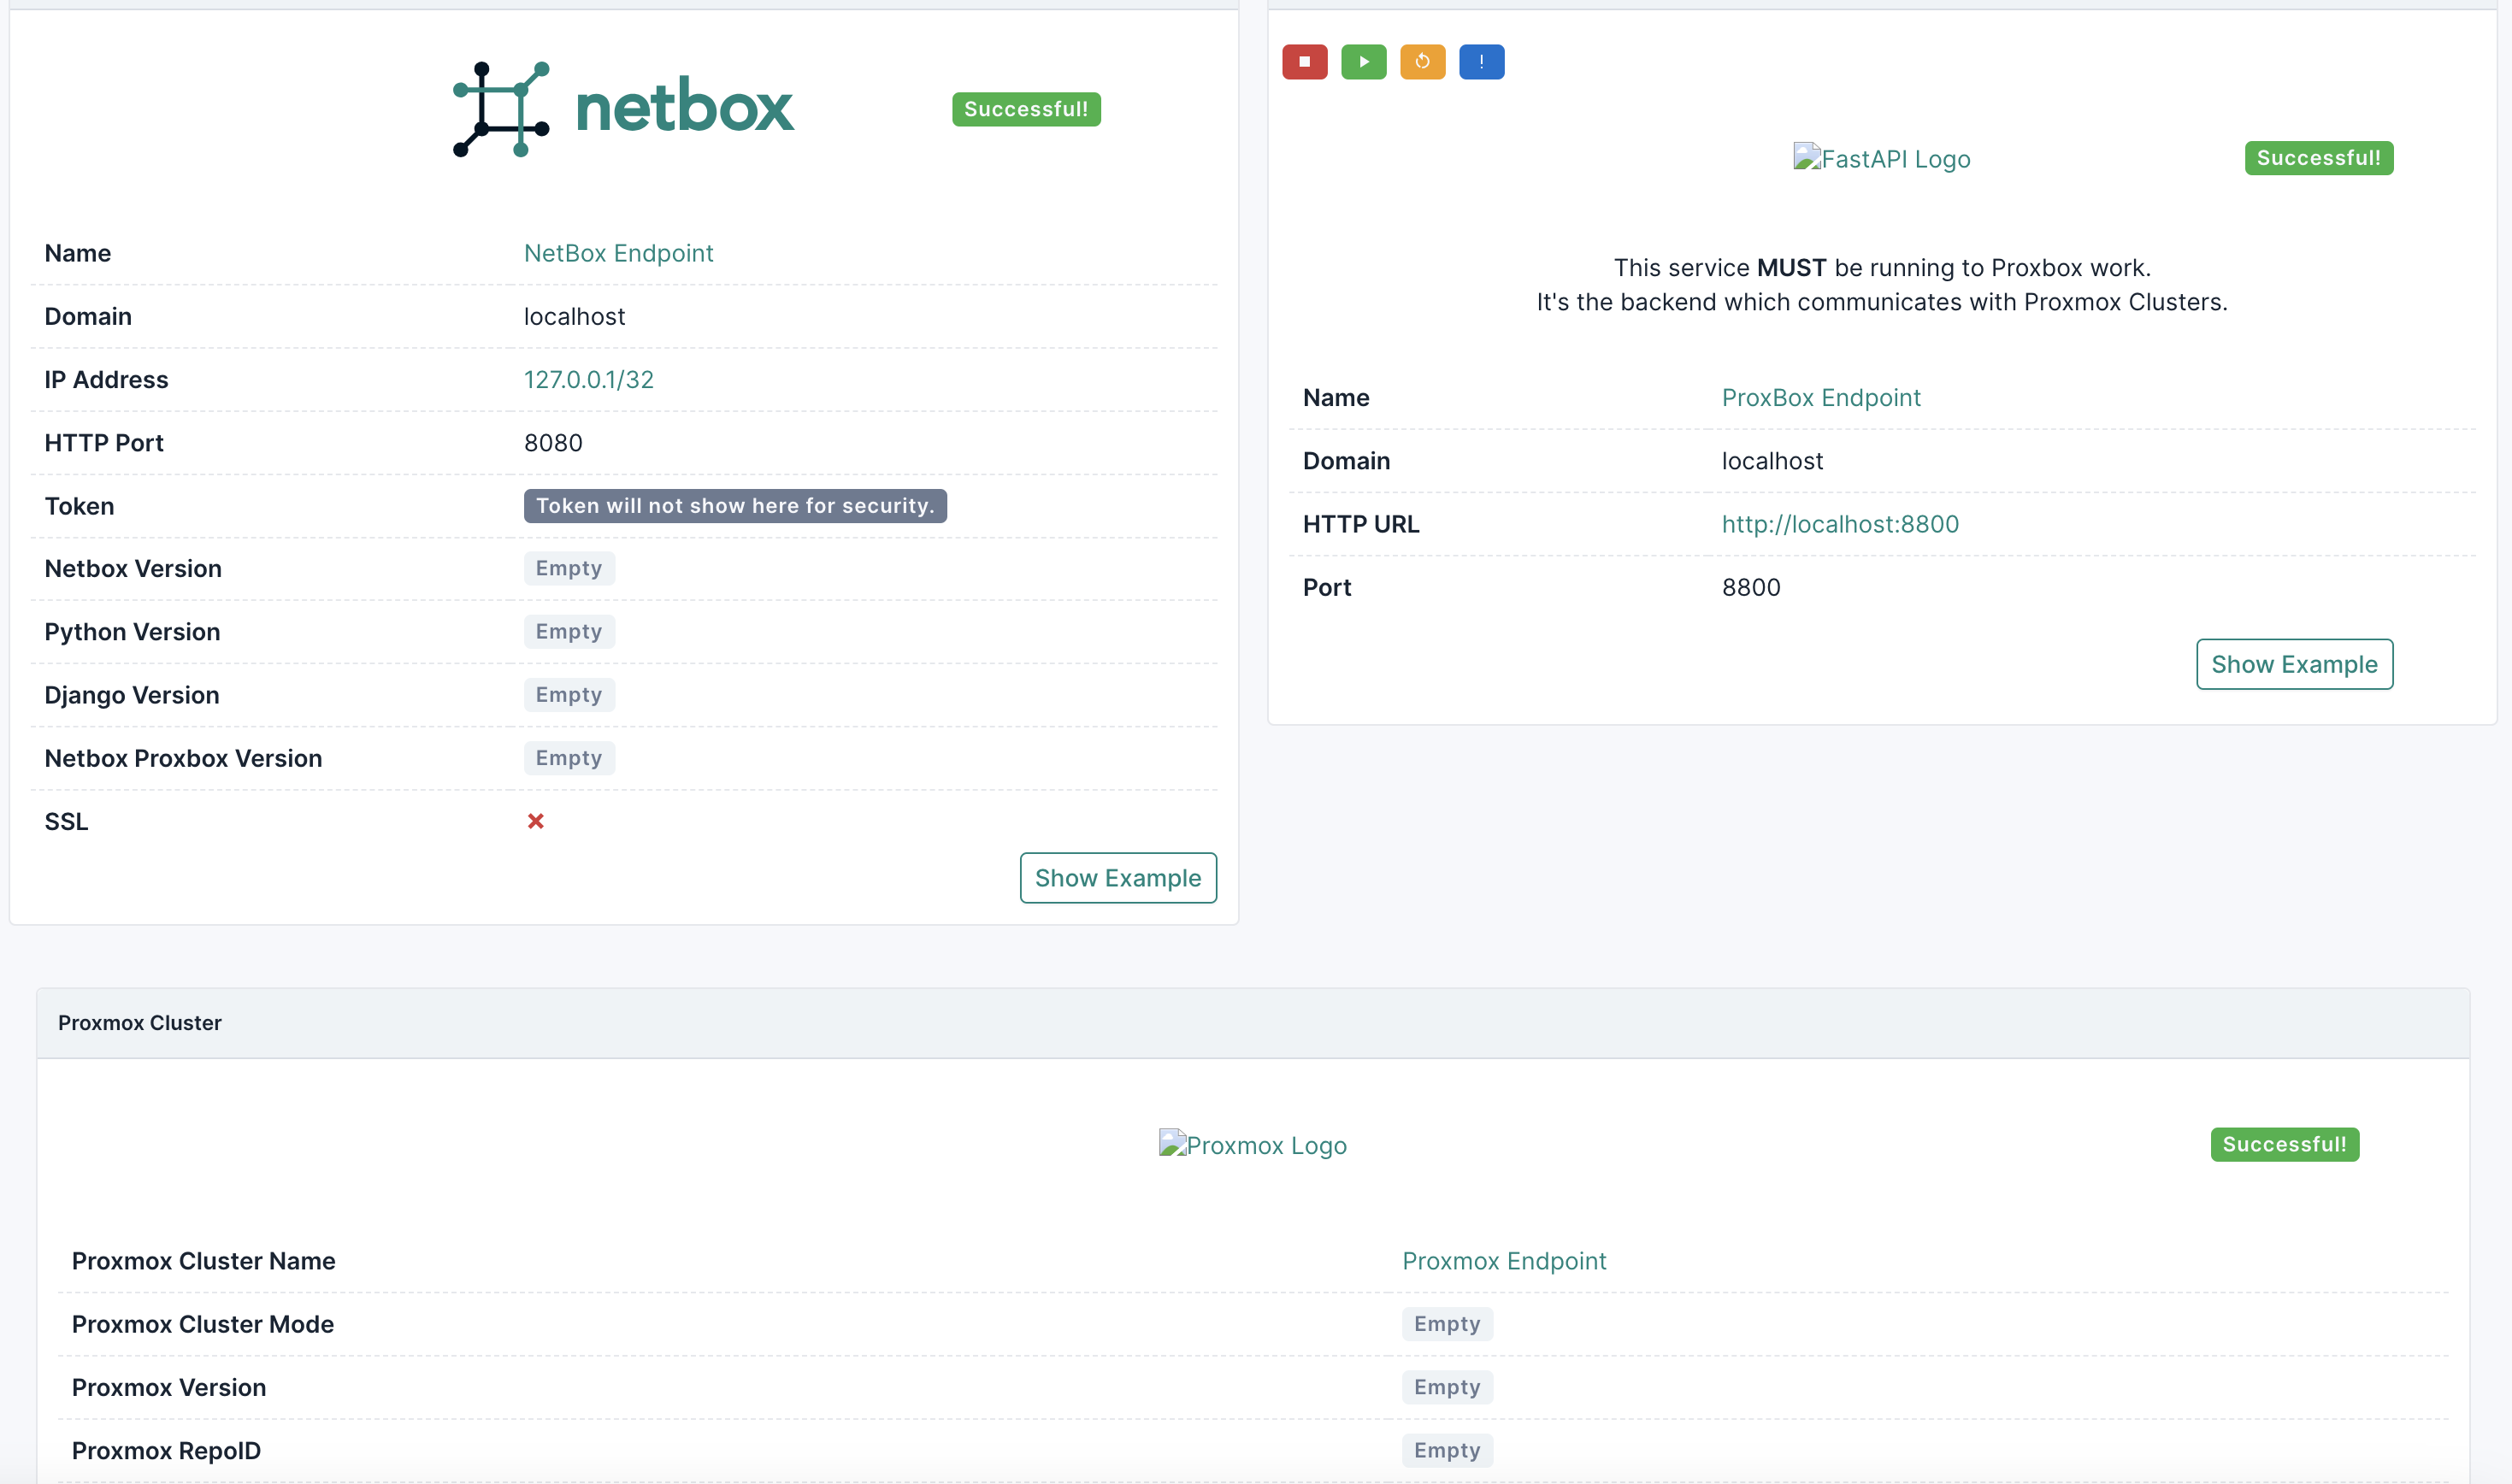
Task: Click the blue exclamation status button
Action: pyautogui.click(x=1481, y=62)
